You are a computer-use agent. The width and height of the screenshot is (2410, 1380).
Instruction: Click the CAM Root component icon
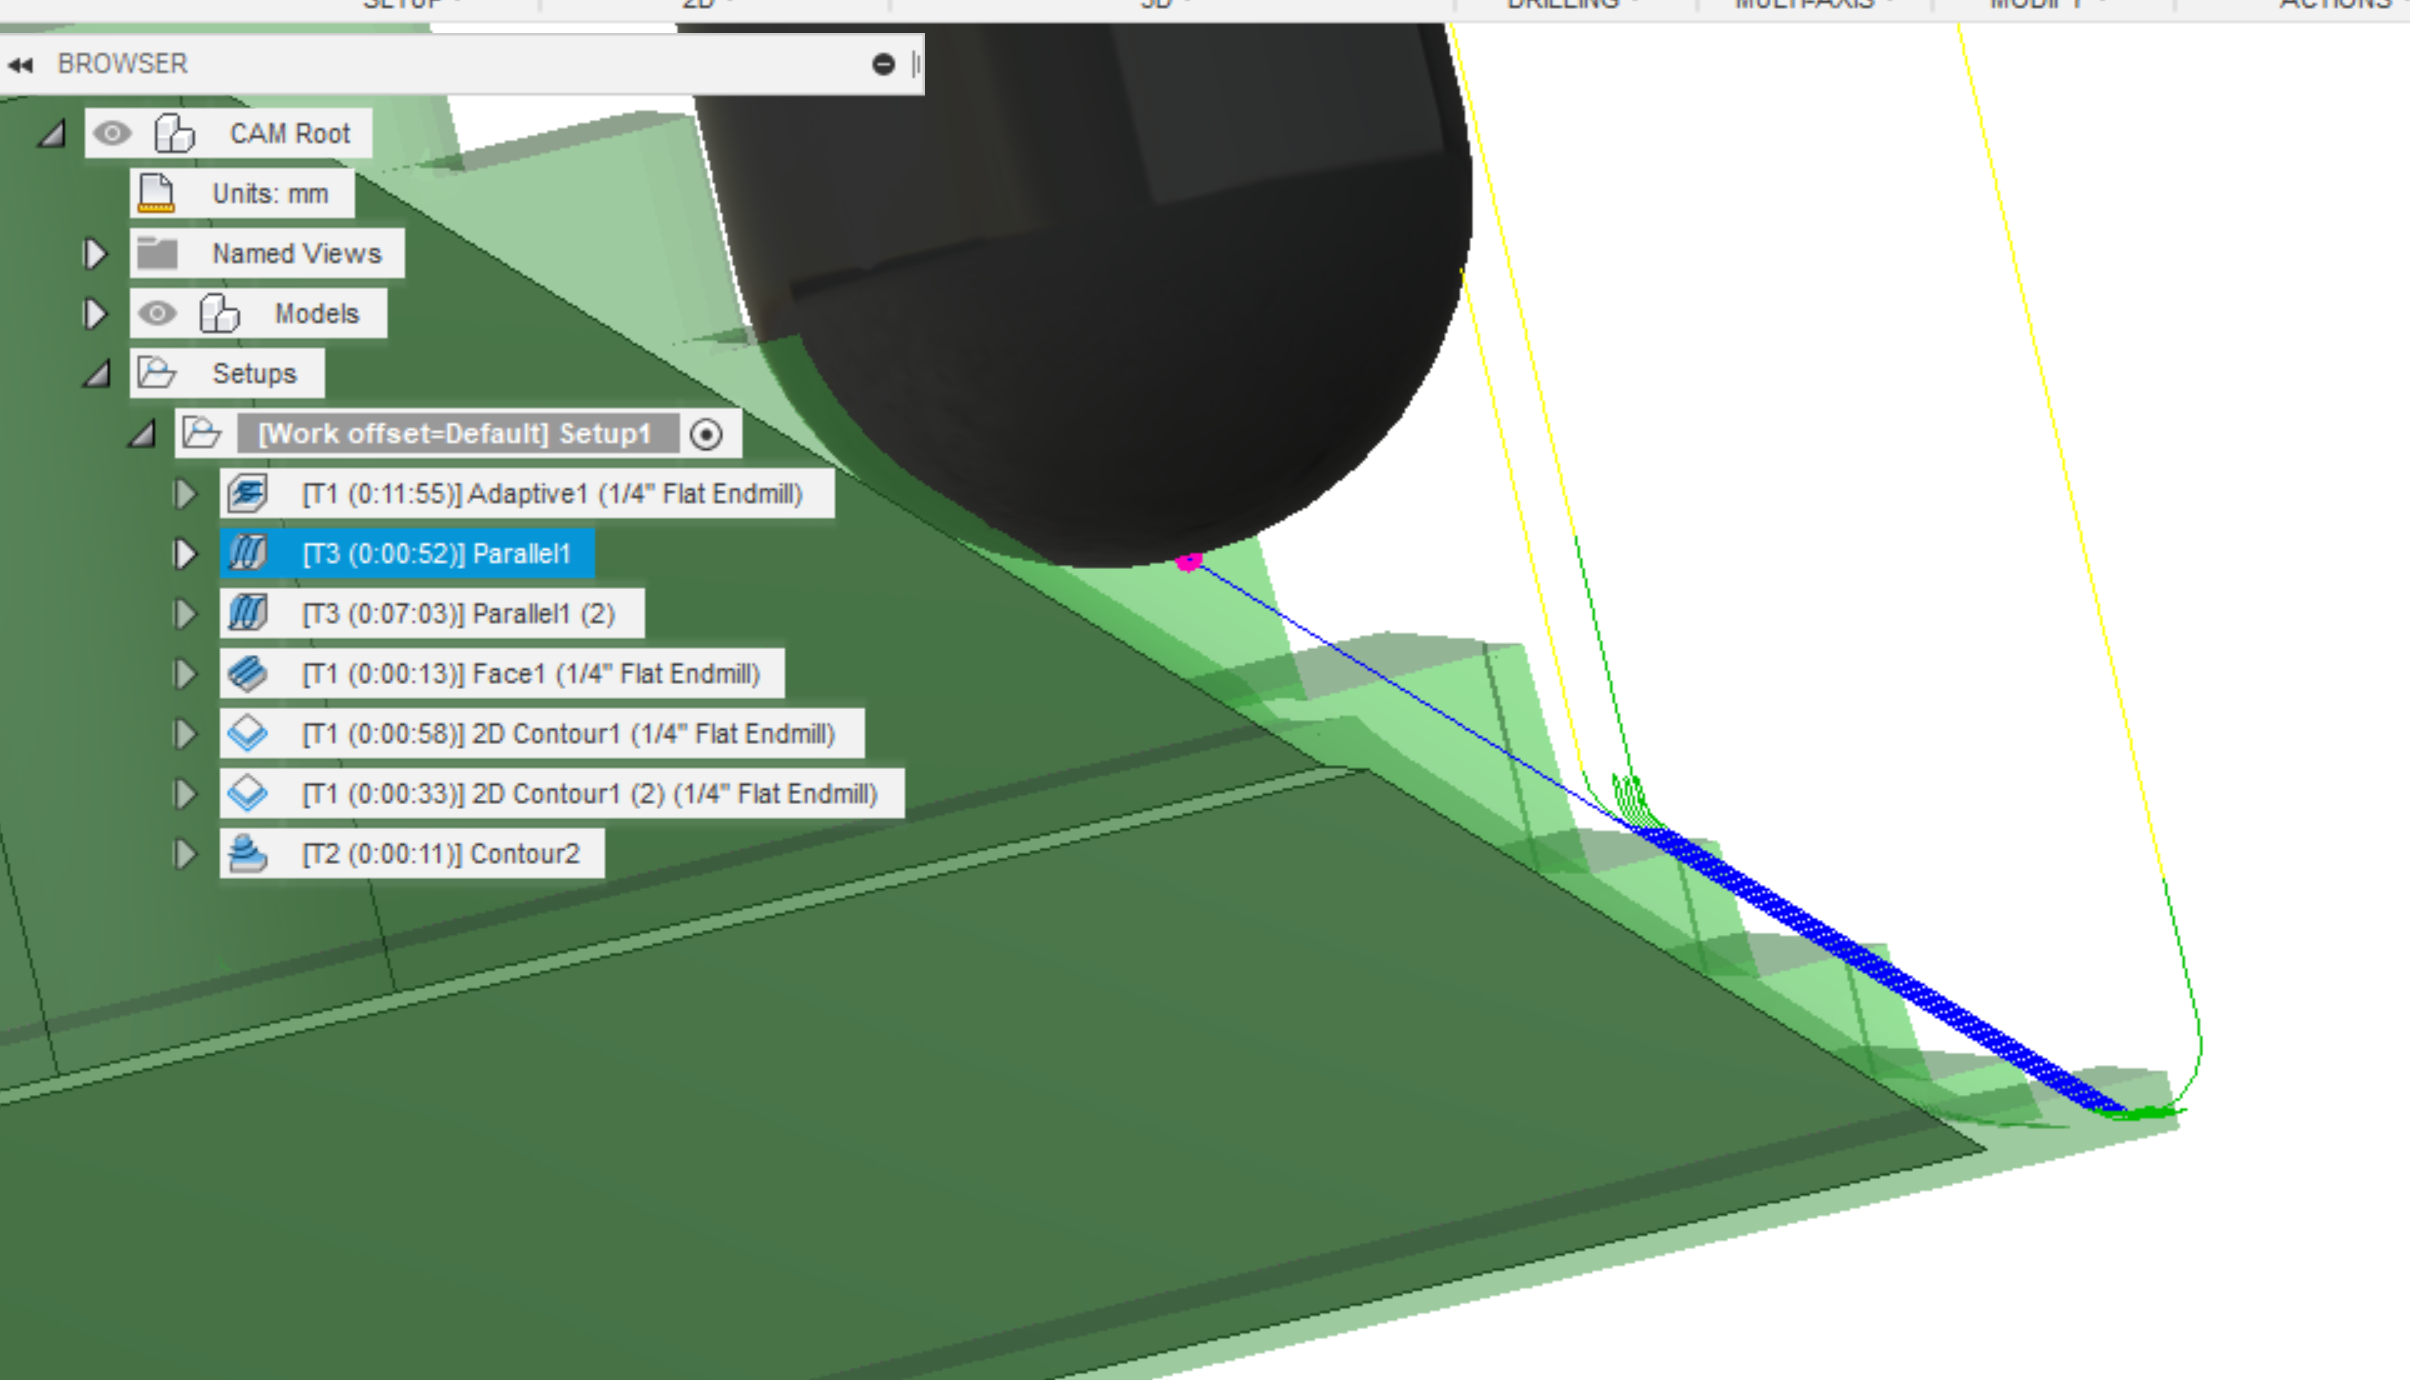177,132
